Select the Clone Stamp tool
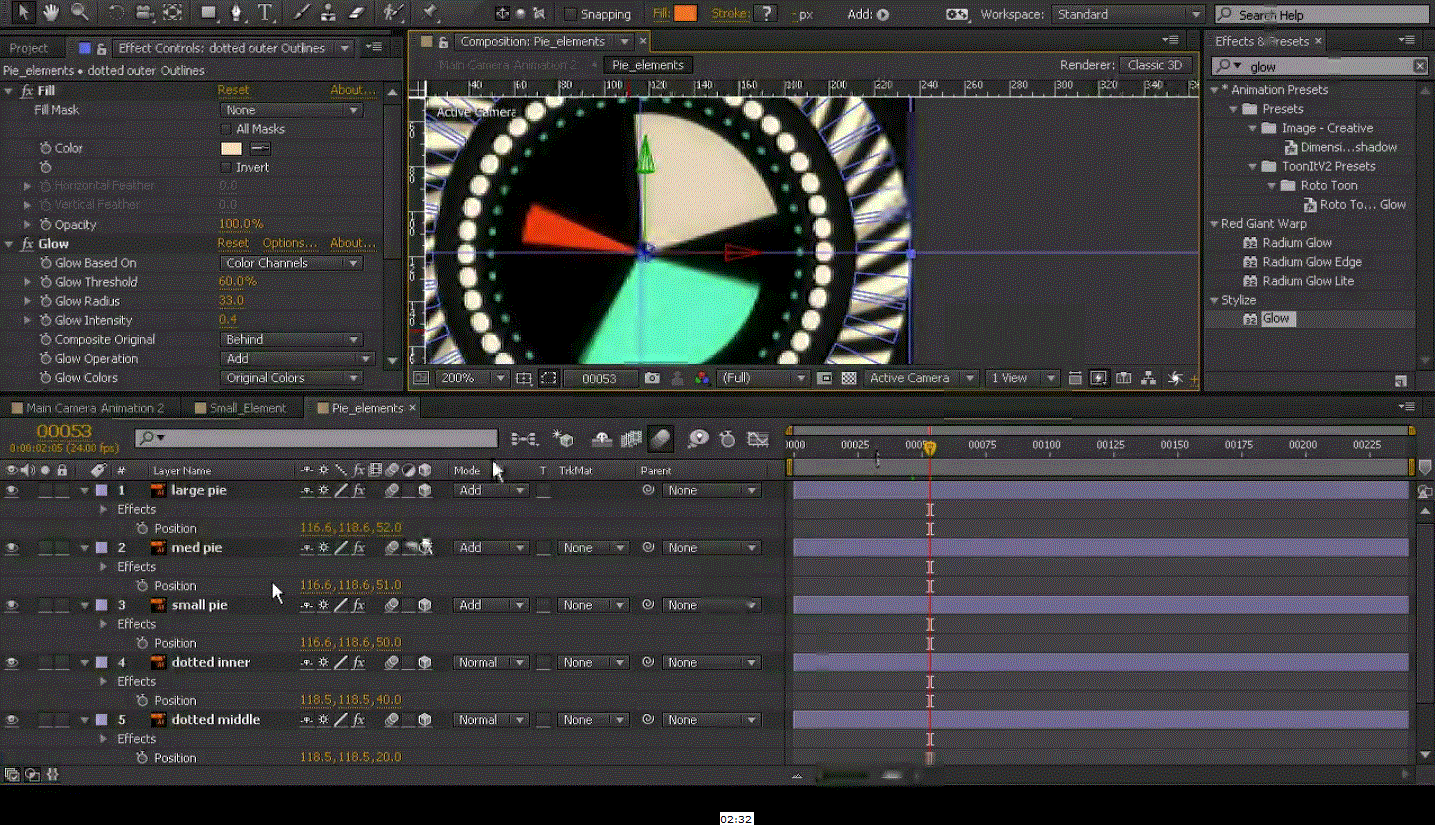The height and width of the screenshot is (825, 1435). coord(329,13)
